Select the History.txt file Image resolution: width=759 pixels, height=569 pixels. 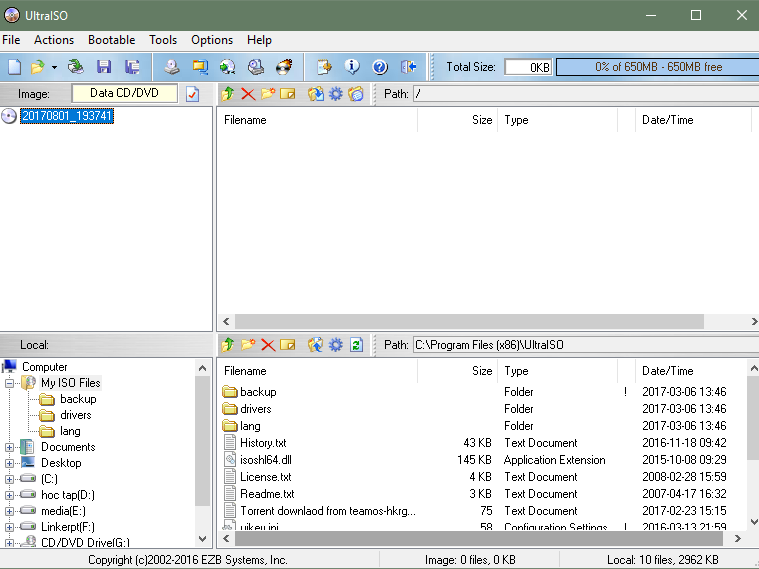click(x=263, y=443)
